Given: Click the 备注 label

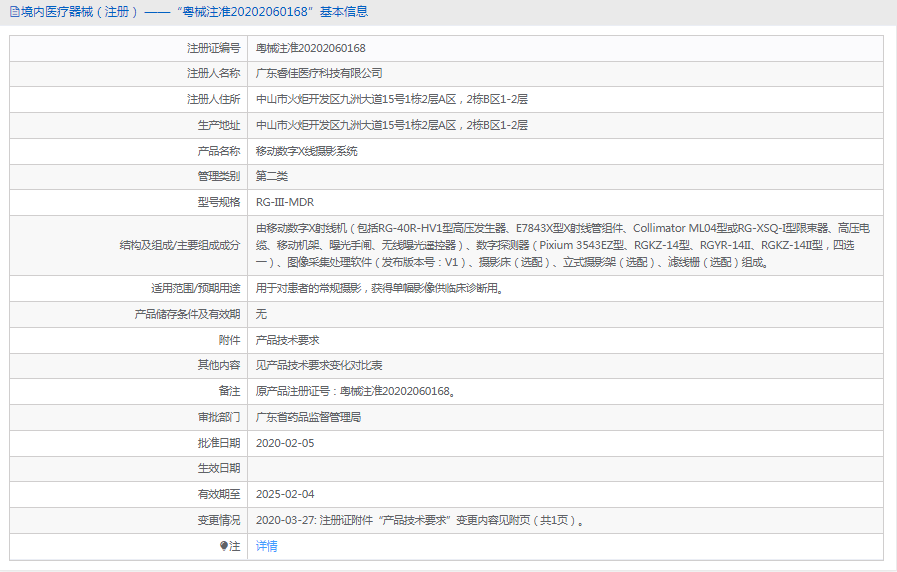Looking at the screenshot, I should (x=229, y=392).
